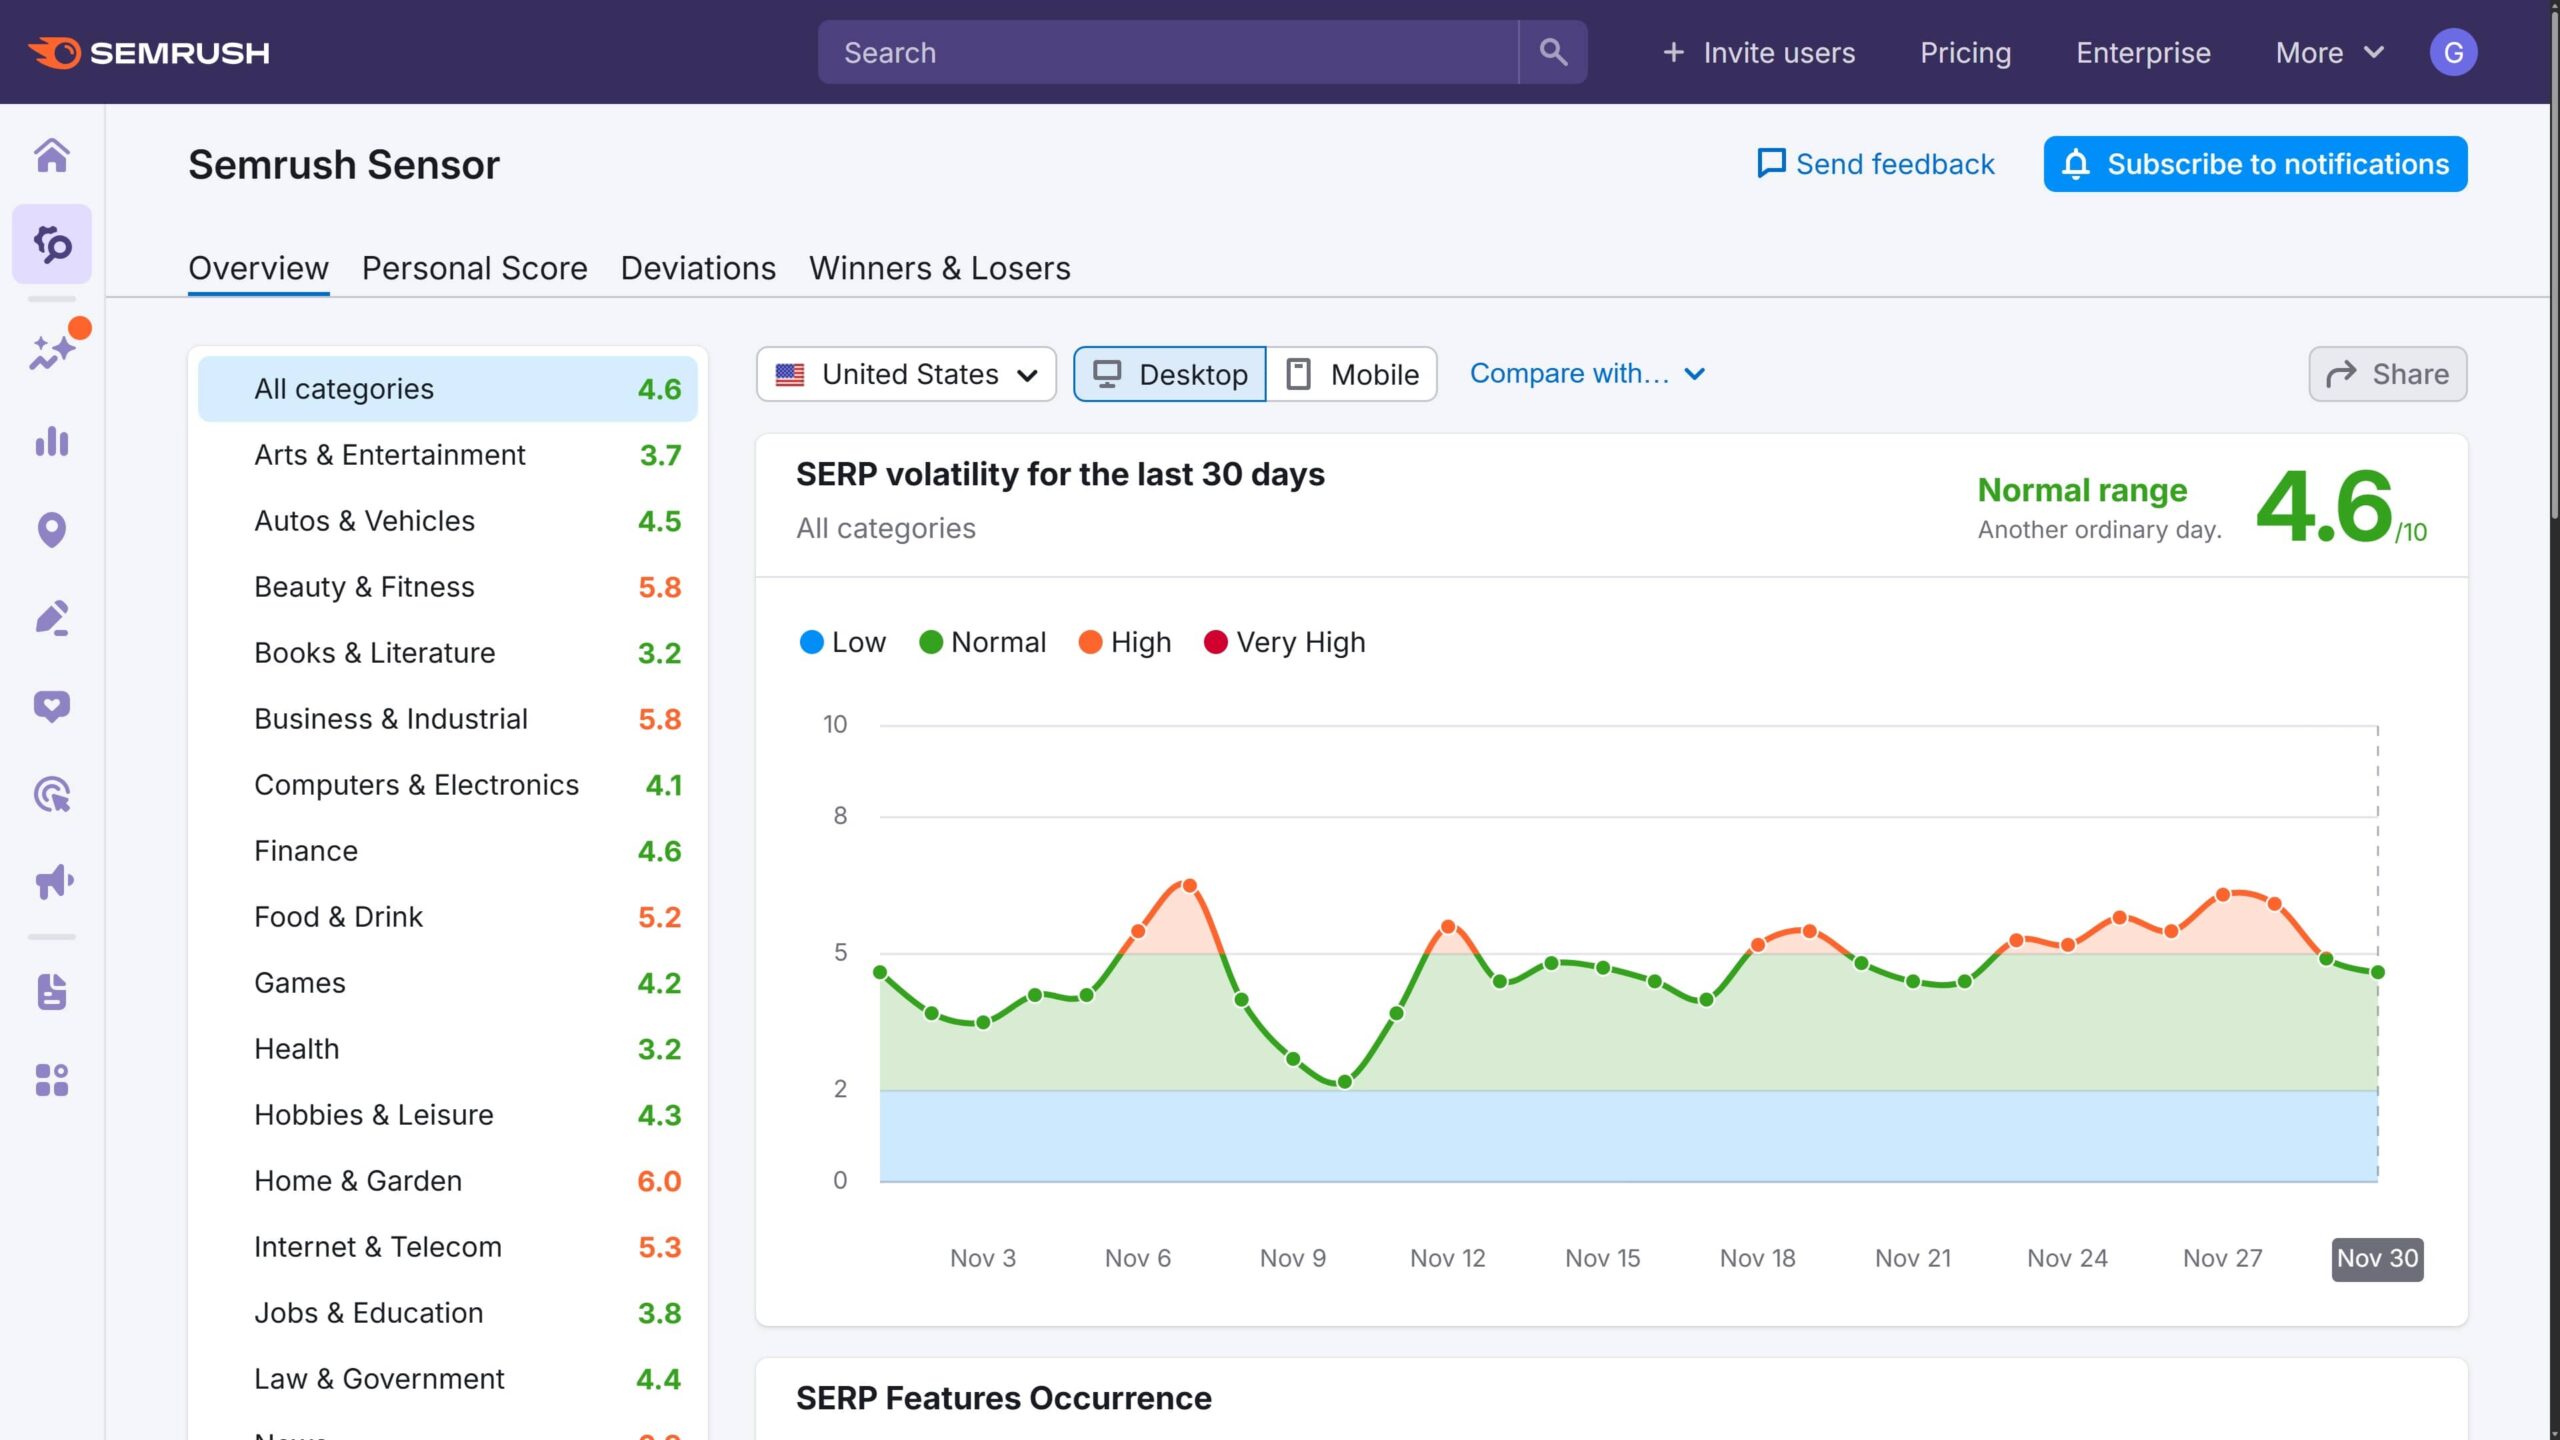Expand the More menu in header

pyautogui.click(x=2329, y=52)
